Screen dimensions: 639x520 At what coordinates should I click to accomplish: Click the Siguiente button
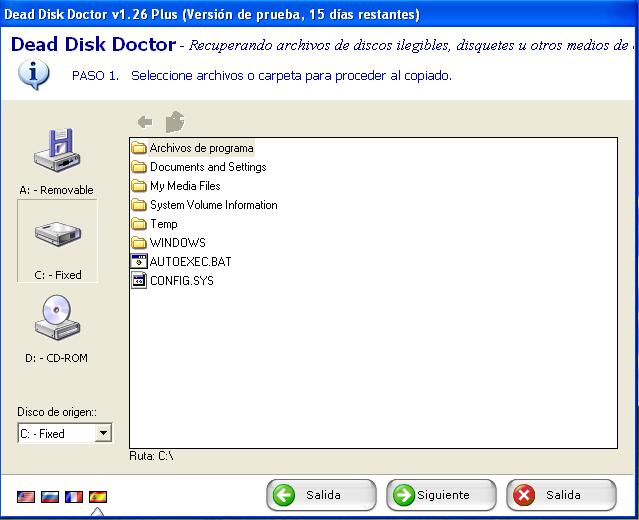click(x=441, y=495)
